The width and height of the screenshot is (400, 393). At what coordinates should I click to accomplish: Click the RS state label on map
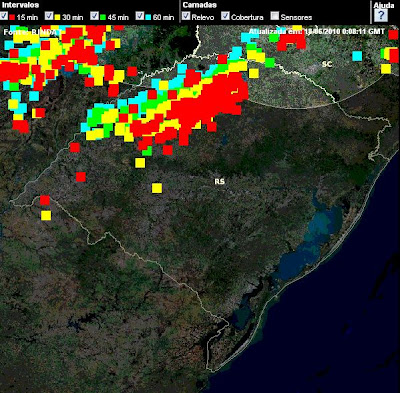click(x=219, y=181)
